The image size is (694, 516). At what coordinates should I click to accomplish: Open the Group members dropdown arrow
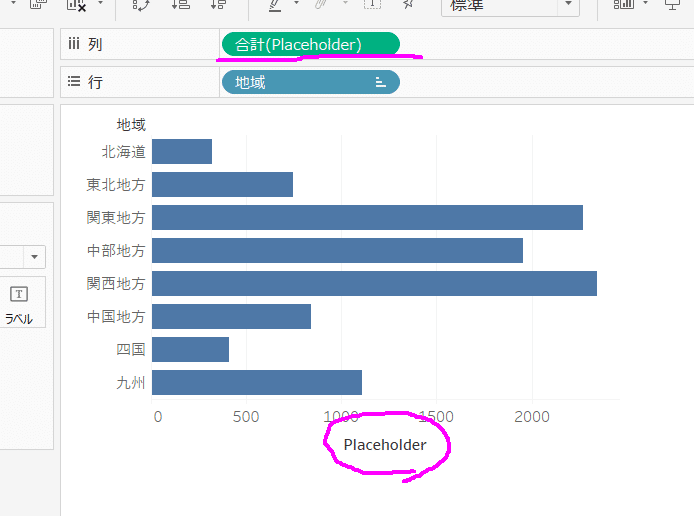click(x=345, y=4)
